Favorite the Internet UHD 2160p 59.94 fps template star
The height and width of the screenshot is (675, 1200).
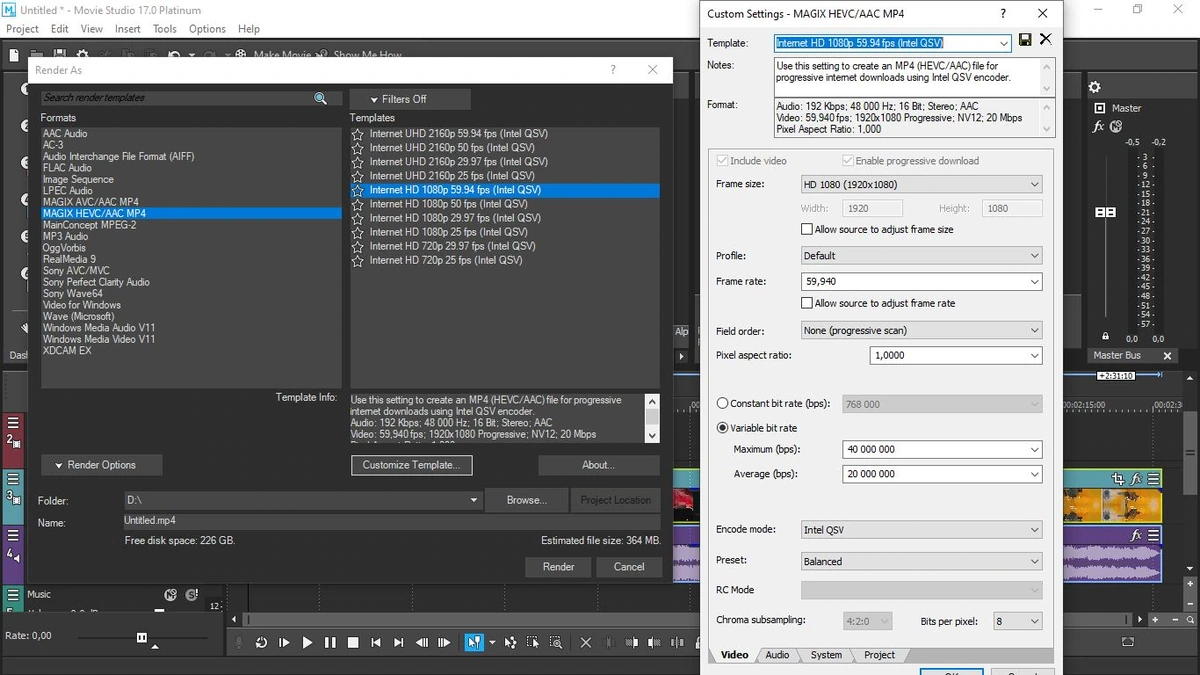[358, 133]
